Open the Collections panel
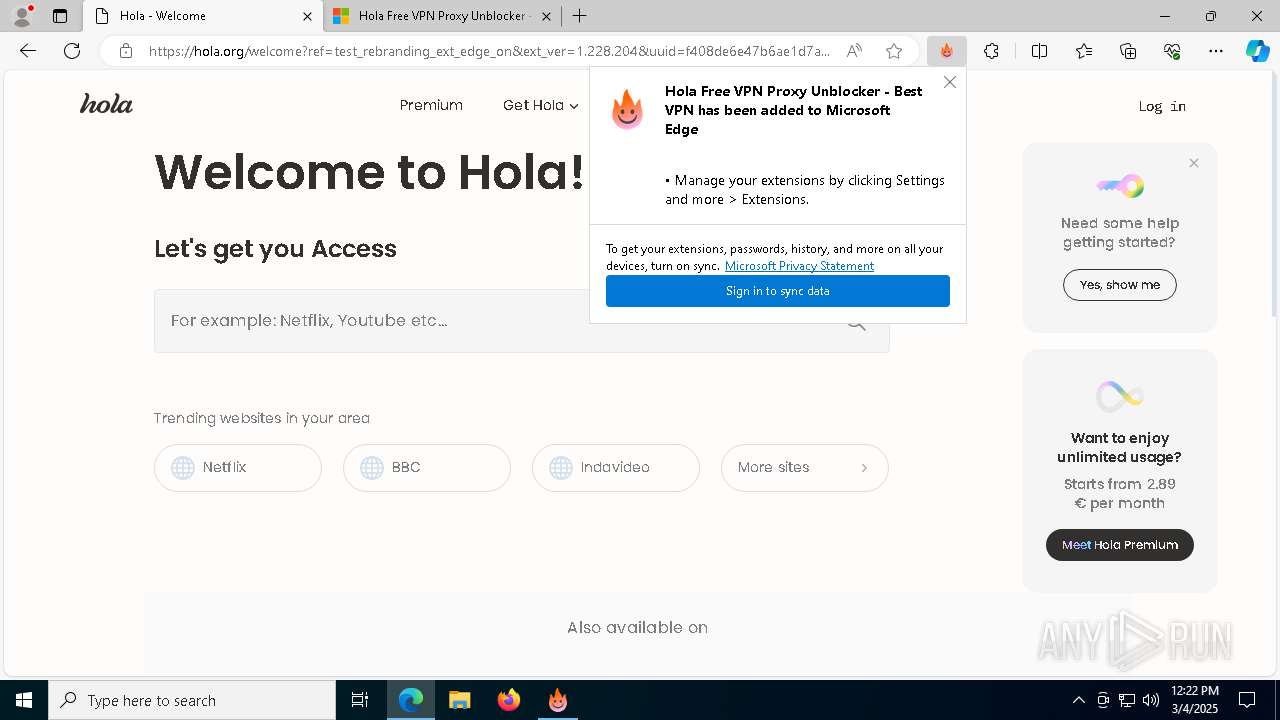Image resolution: width=1280 pixels, height=720 pixels. point(1128,51)
